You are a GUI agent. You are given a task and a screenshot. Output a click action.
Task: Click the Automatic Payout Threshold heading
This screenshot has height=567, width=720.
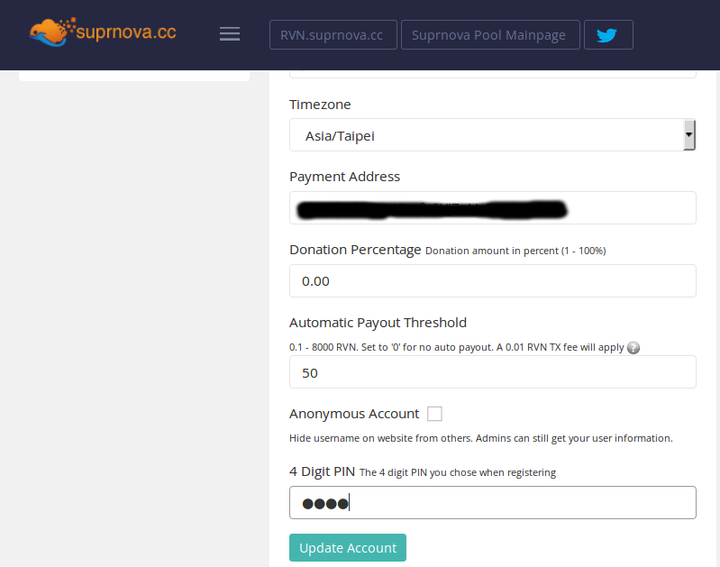(377, 323)
